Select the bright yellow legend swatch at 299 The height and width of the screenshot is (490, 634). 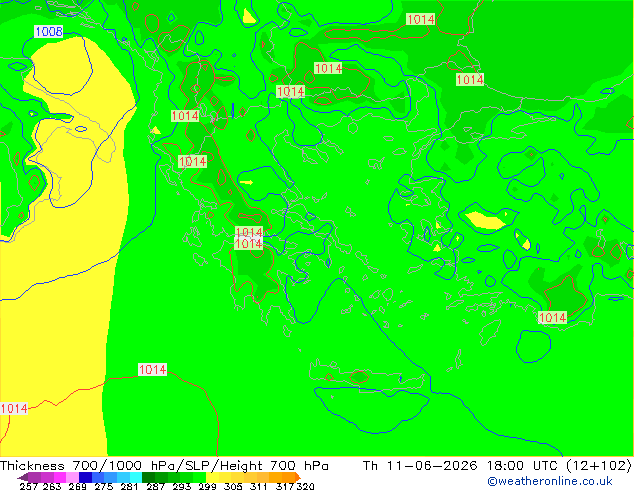coord(212,477)
